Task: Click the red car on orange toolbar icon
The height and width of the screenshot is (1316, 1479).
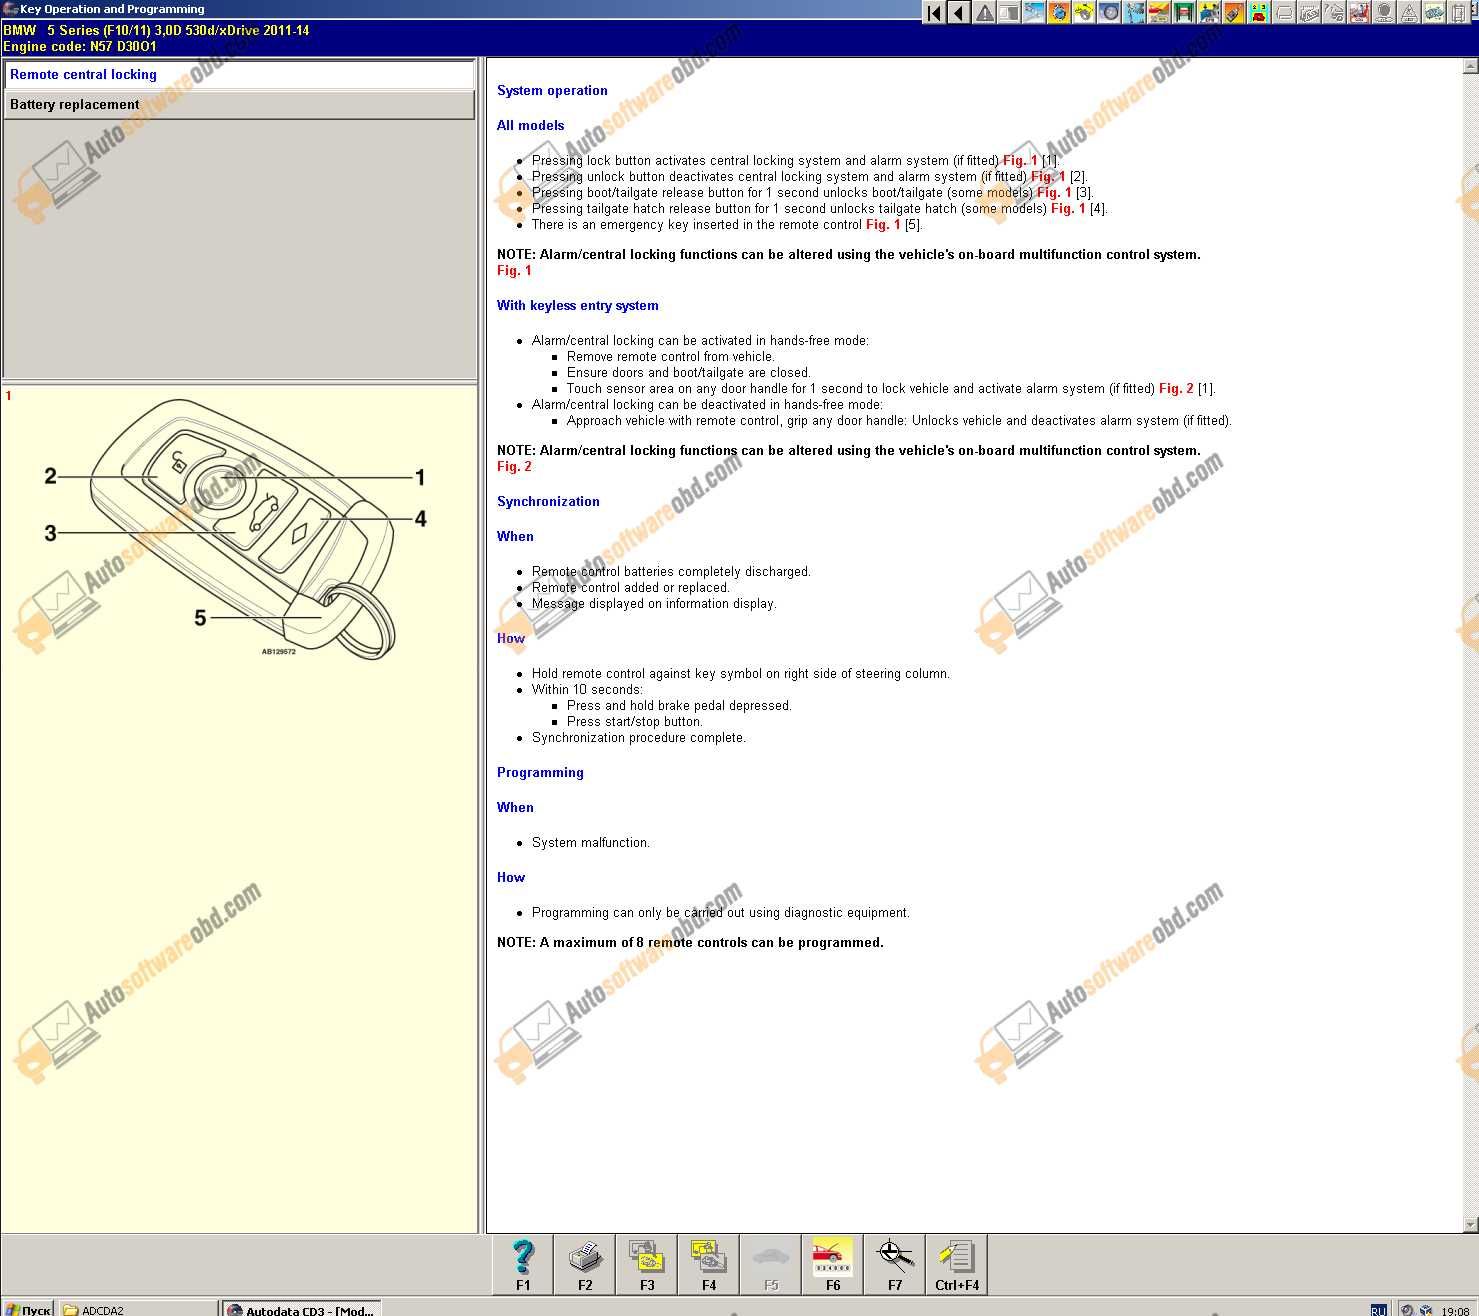Action: tap(1157, 12)
